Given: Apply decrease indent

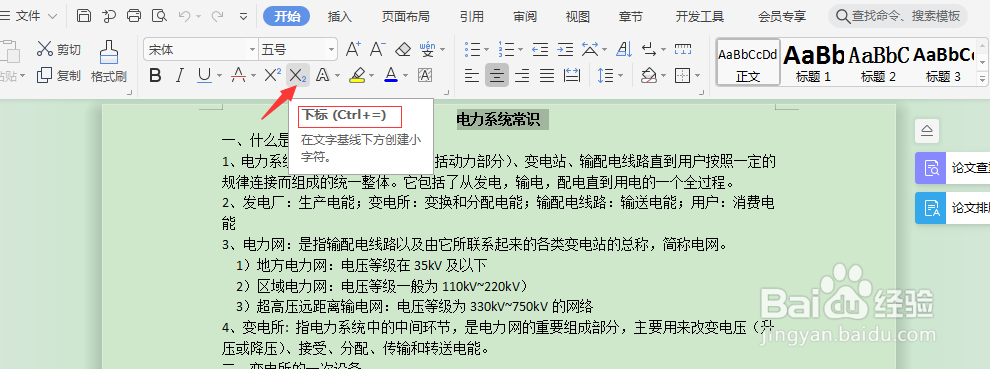Looking at the screenshot, I should coord(540,49).
